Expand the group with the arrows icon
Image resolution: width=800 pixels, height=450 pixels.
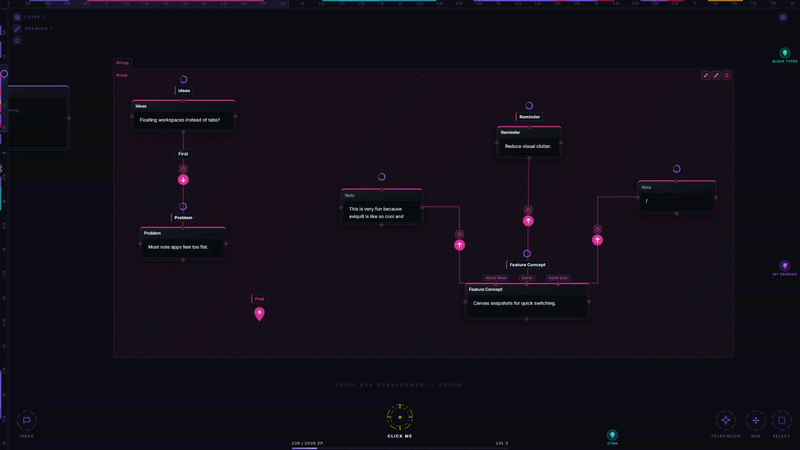coord(706,76)
